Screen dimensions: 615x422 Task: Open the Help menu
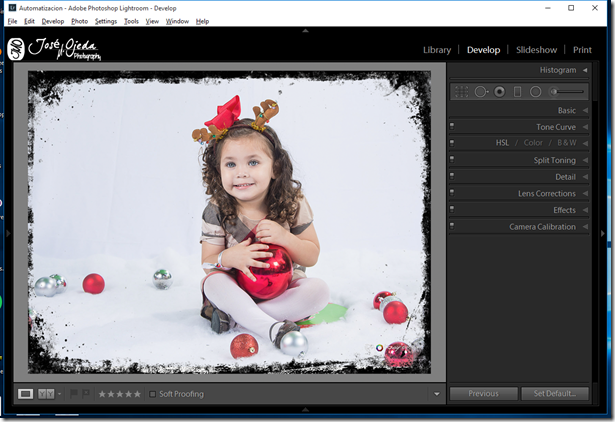(x=202, y=21)
